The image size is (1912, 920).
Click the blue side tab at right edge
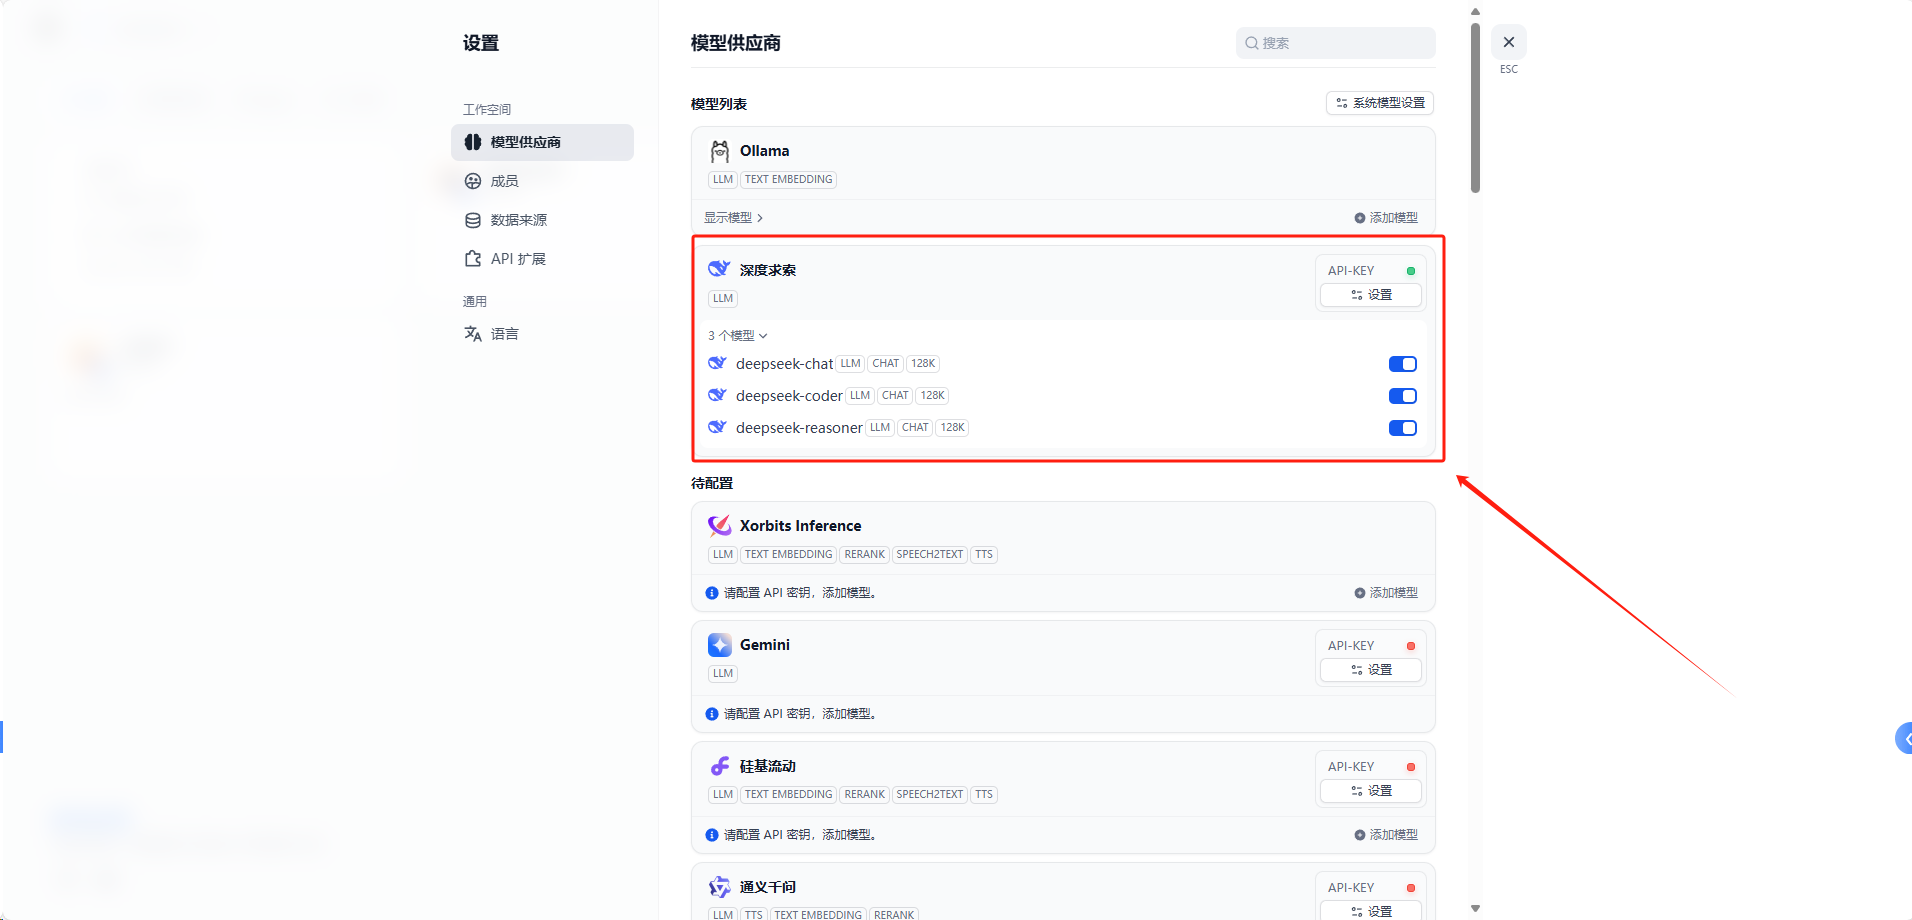click(x=1904, y=738)
